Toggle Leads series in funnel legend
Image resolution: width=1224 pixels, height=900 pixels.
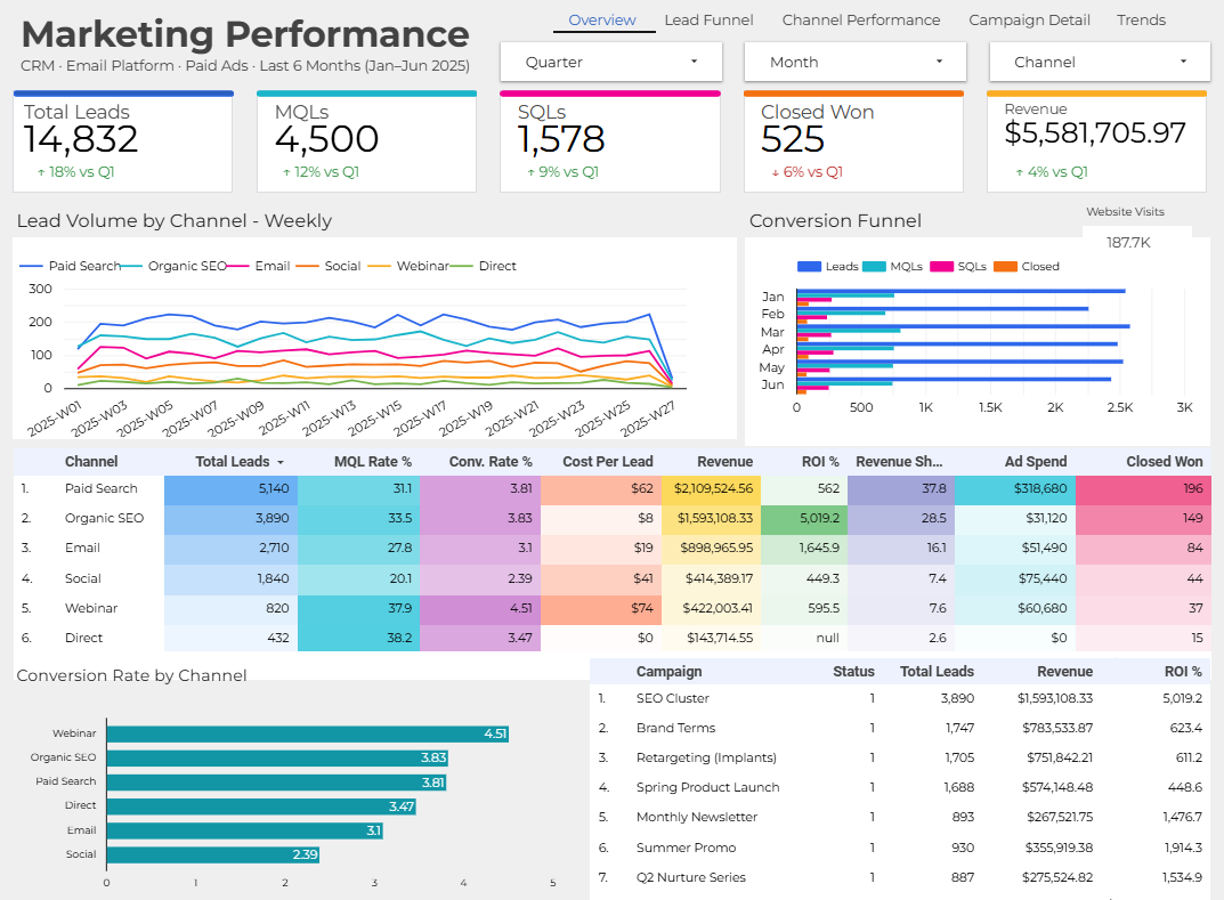[x=828, y=267]
